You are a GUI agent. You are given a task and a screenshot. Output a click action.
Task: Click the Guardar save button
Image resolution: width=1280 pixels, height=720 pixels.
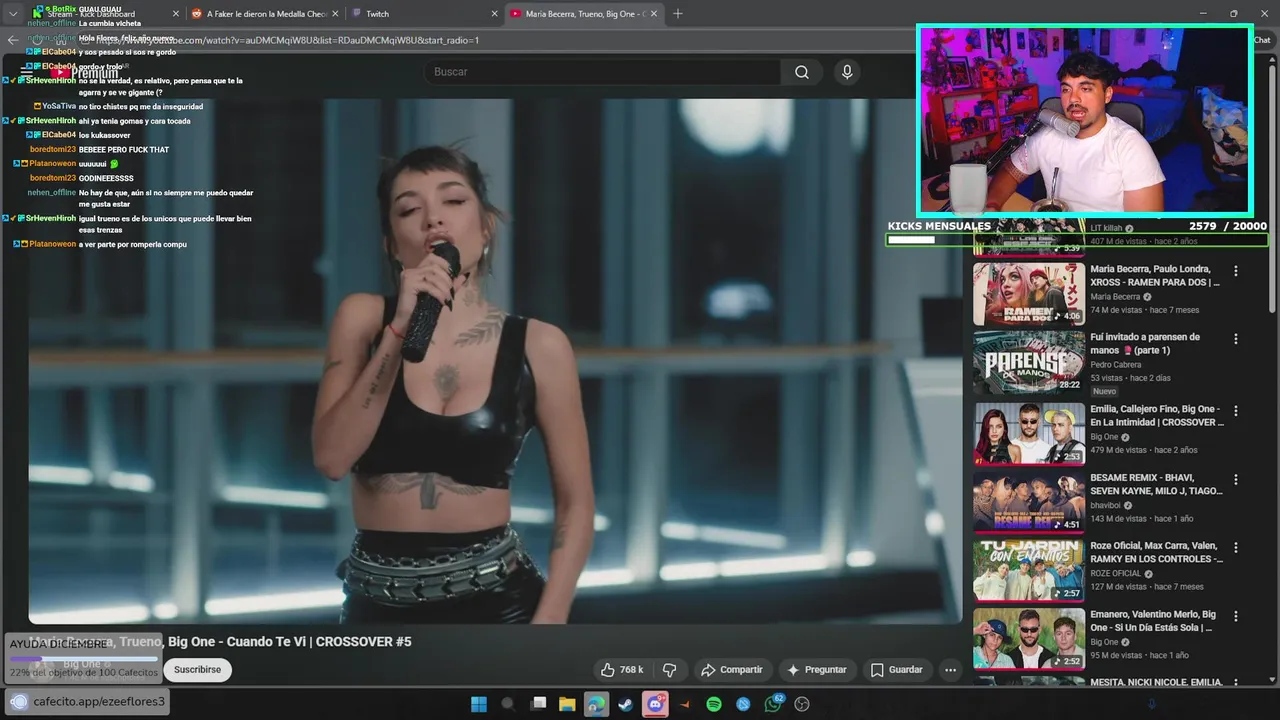pyautogui.click(x=897, y=670)
